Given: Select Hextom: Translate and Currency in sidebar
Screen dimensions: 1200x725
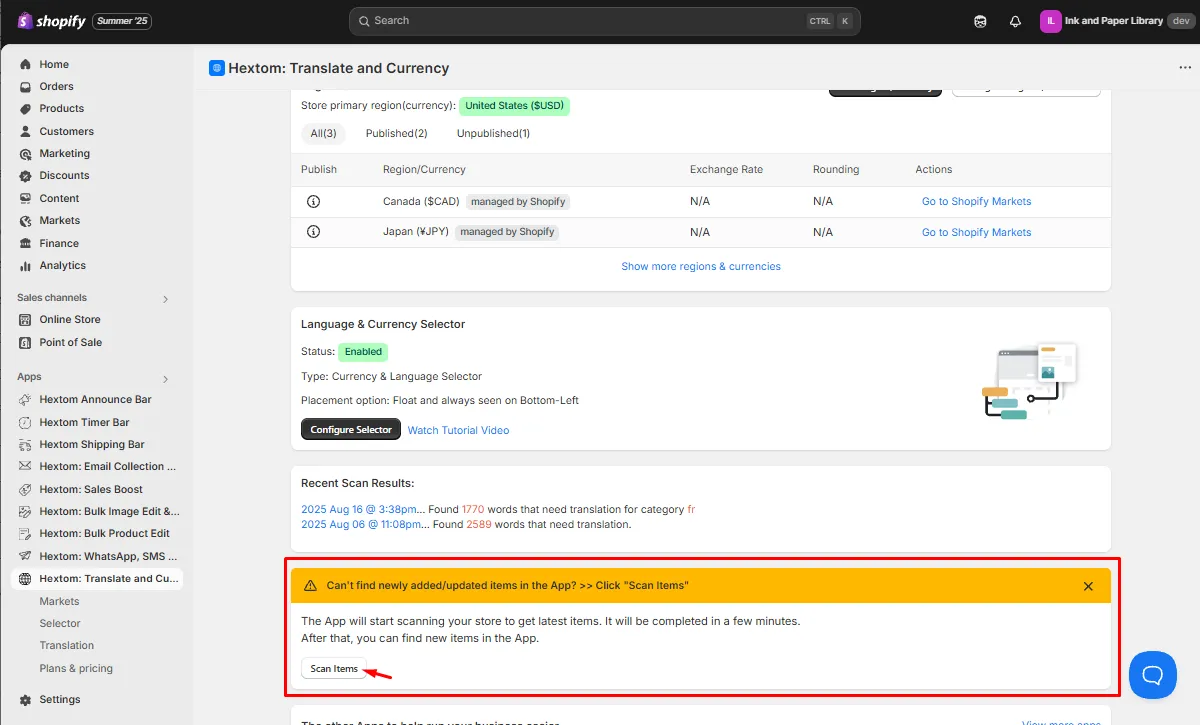Looking at the screenshot, I should [96, 578].
